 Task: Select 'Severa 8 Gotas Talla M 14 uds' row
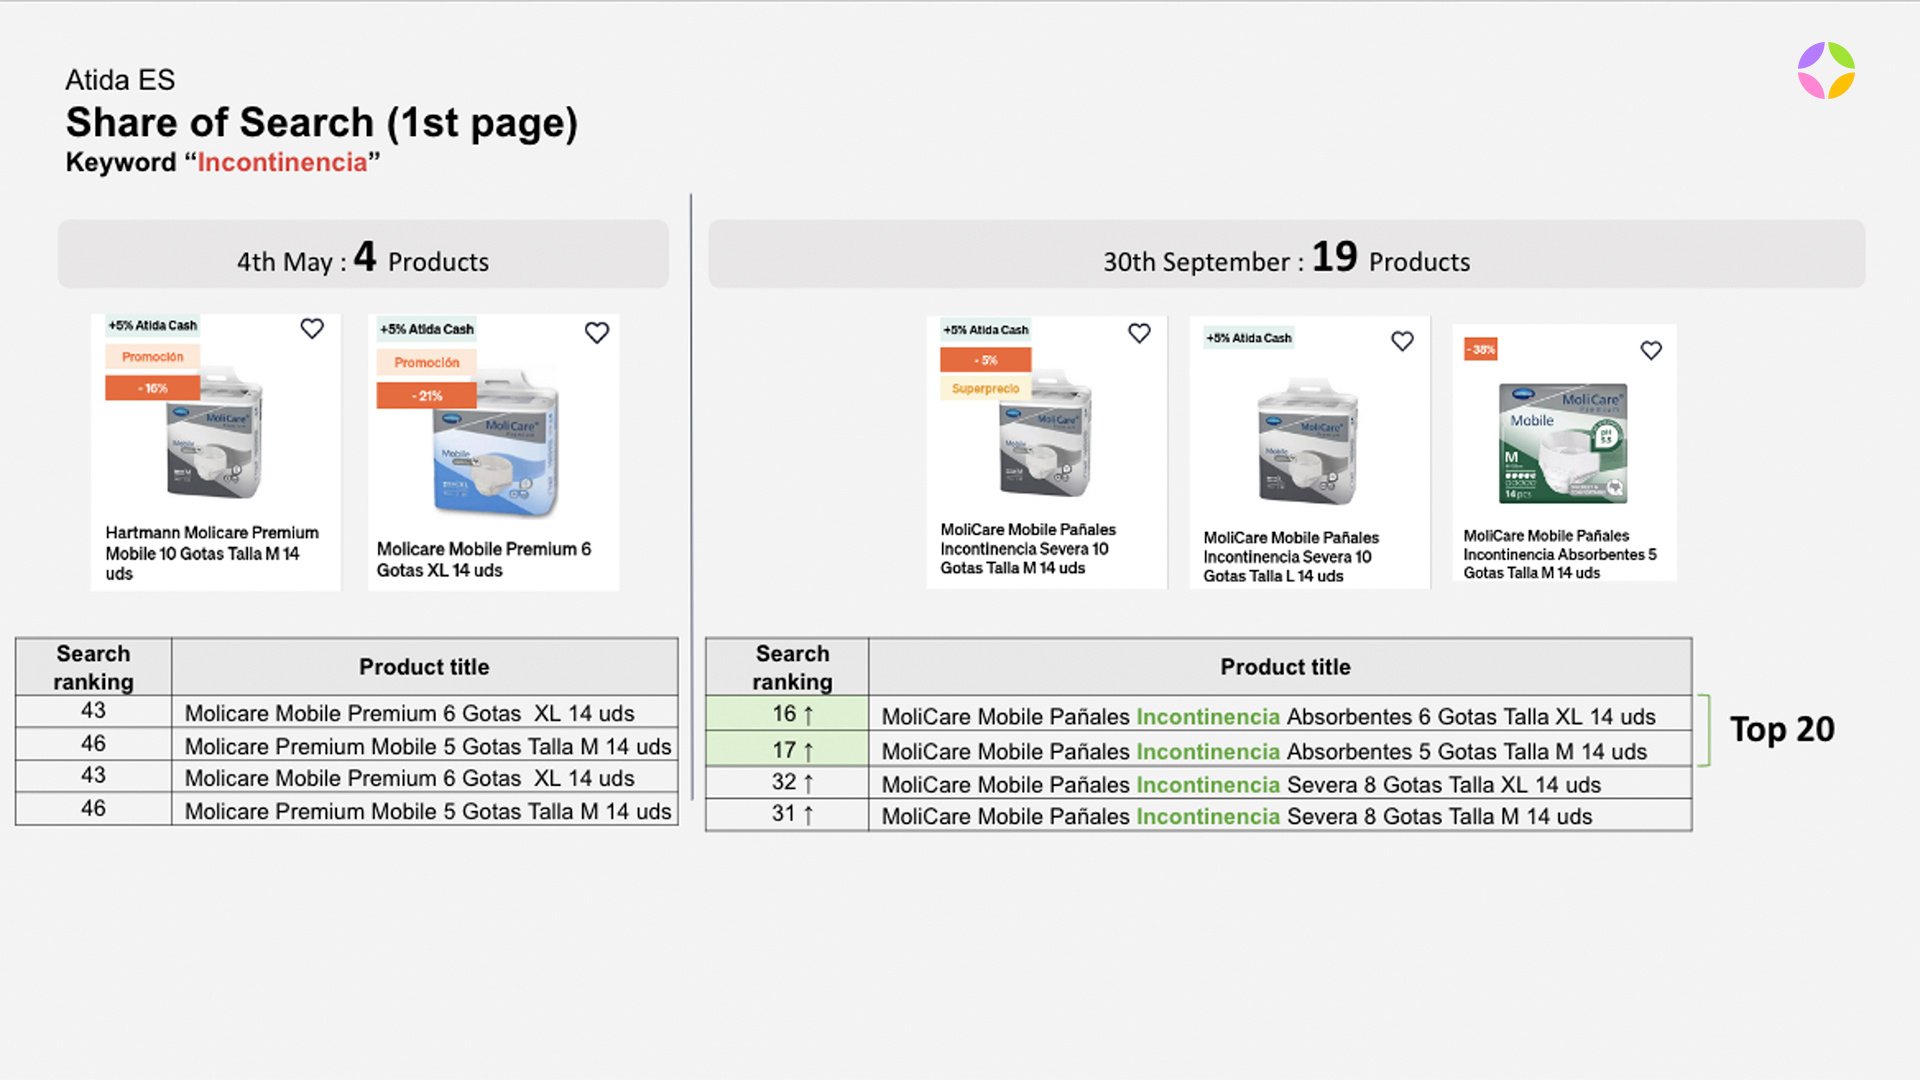[x=1198, y=814]
